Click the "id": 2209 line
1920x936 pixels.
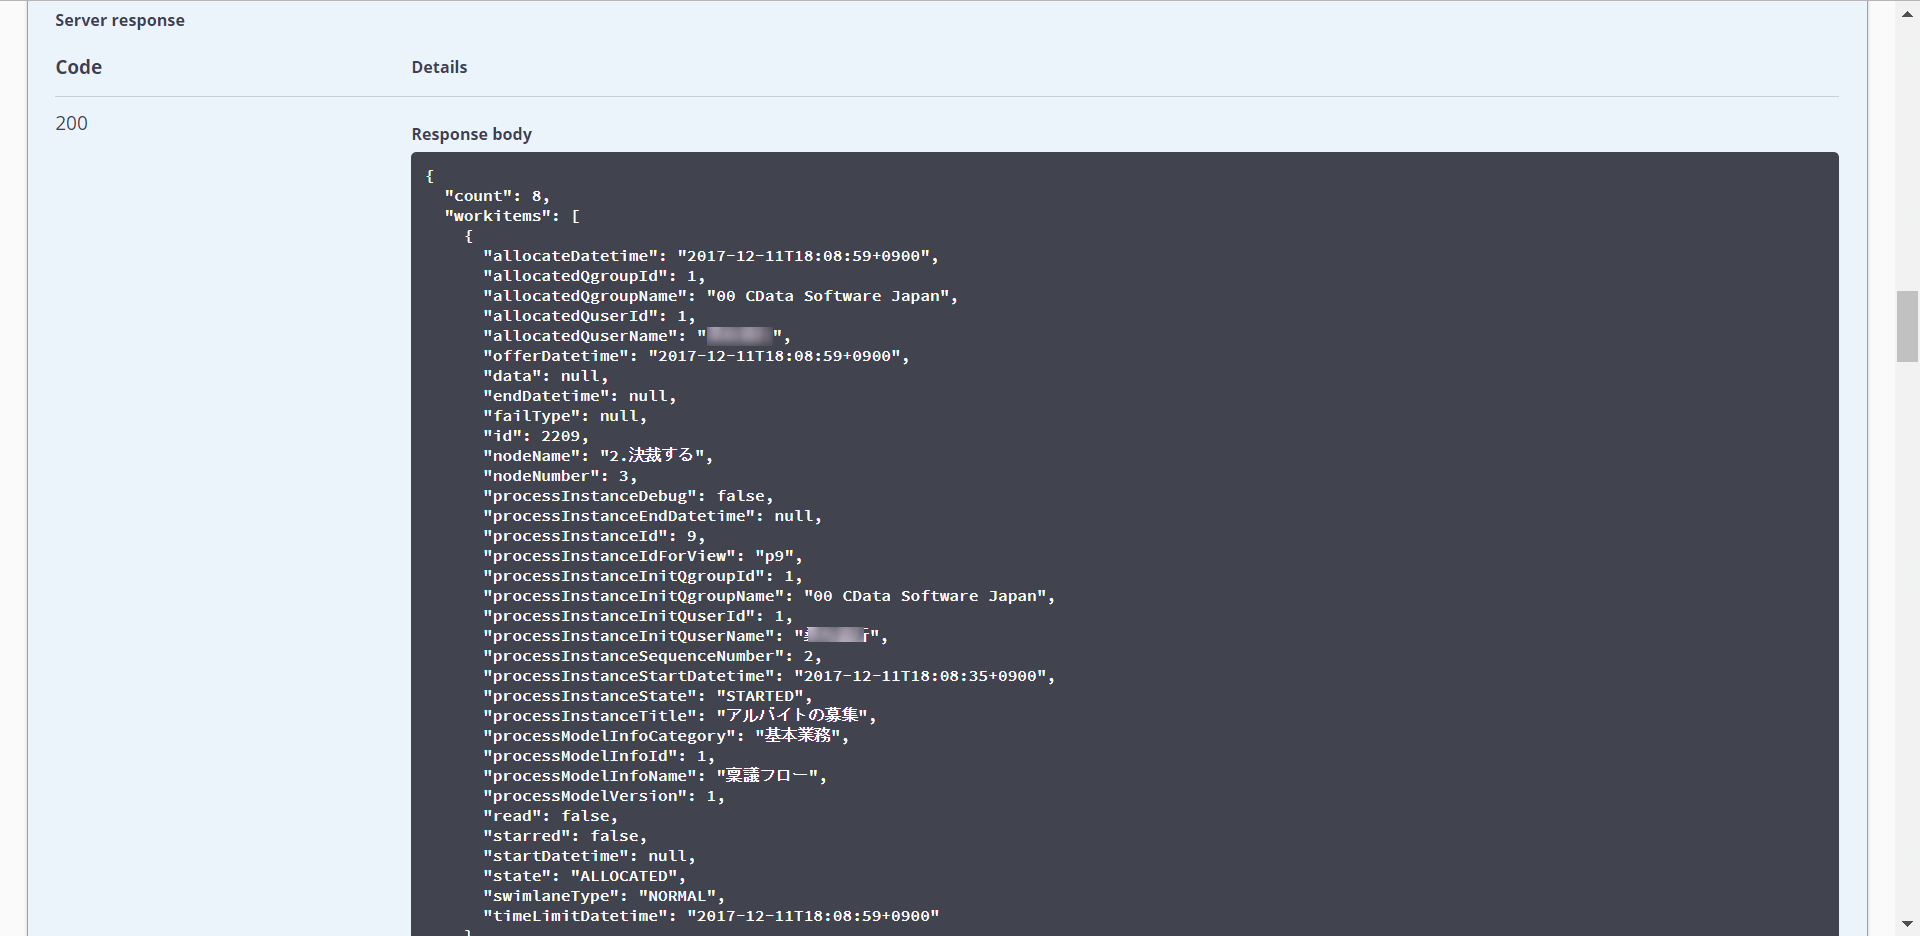click(536, 436)
